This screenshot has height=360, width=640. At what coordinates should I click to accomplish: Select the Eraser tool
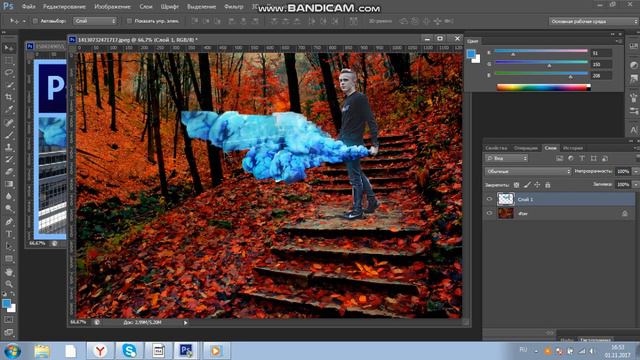click(9, 171)
